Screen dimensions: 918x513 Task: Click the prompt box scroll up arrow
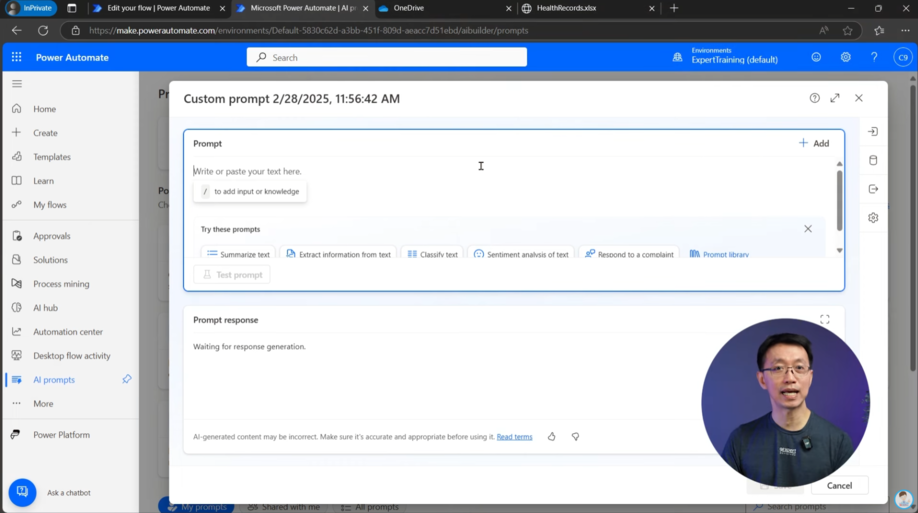[839, 164]
